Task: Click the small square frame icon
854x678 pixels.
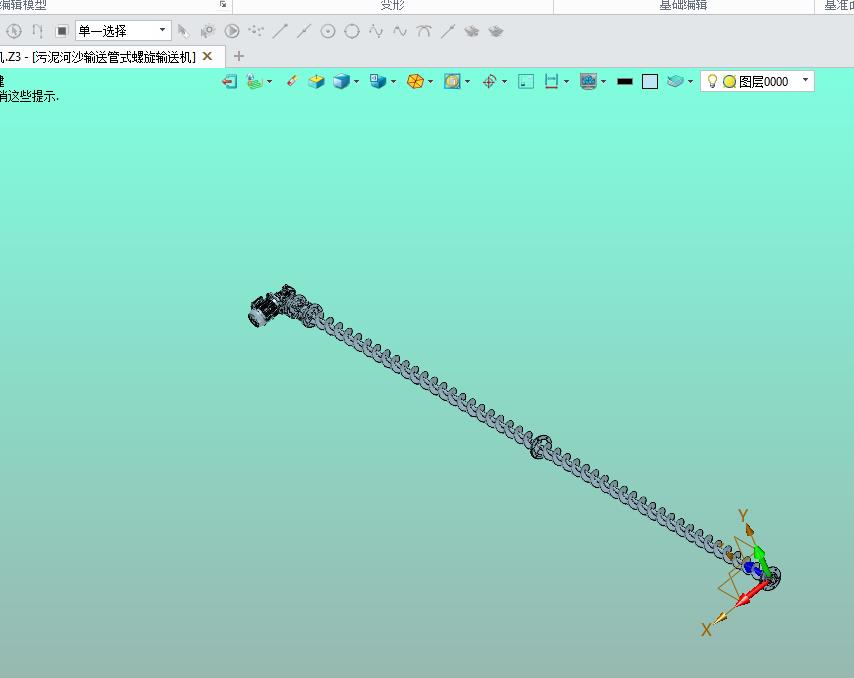Action: (x=526, y=82)
